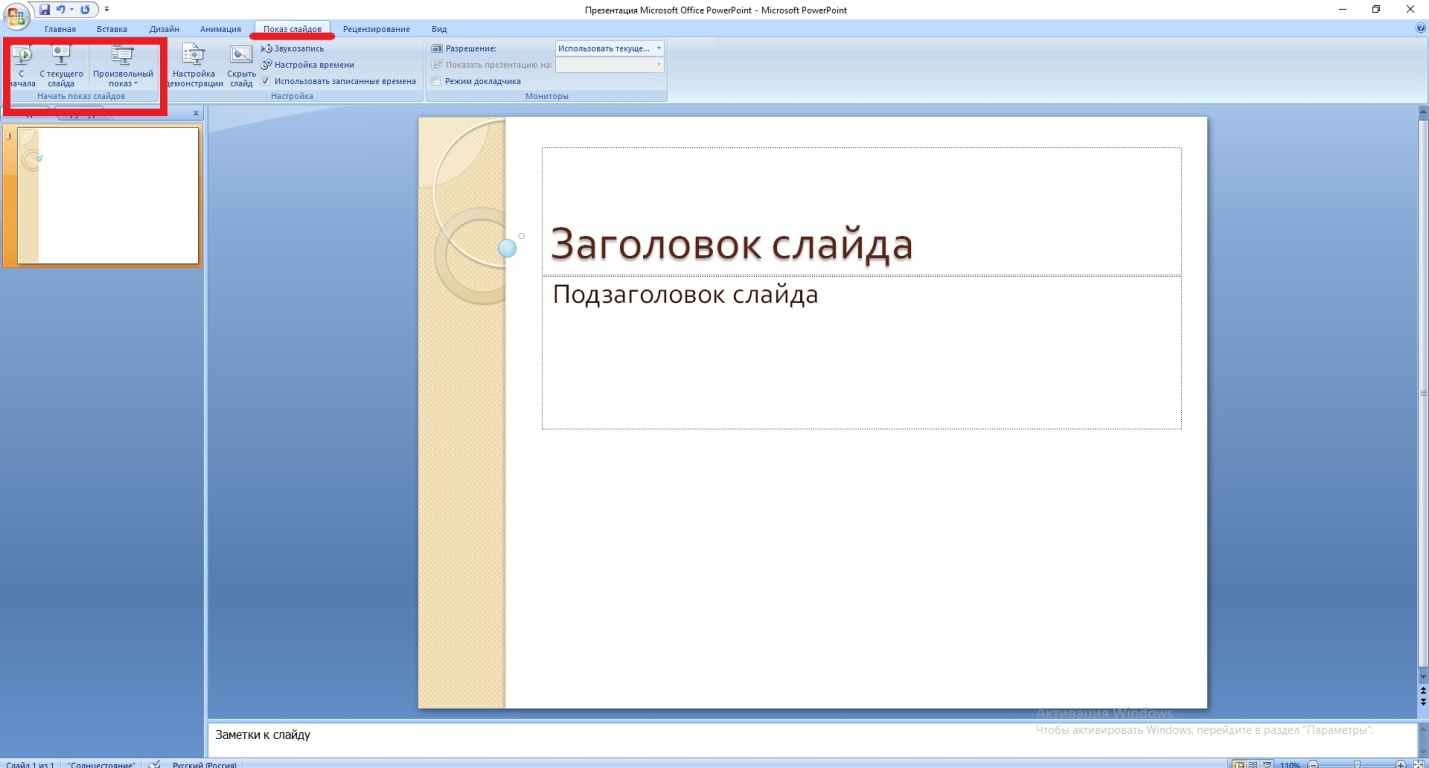Click the 110% zoom level in the status bar
This screenshot has width=1429, height=768.
point(1290,763)
